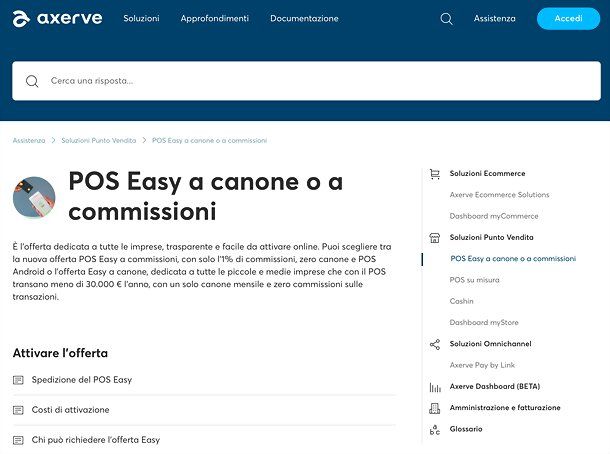The height and width of the screenshot is (454, 610).
Task: Click the Soluzioni Punto Vendita breadcrumb link
Action: [x=99, y=140]
